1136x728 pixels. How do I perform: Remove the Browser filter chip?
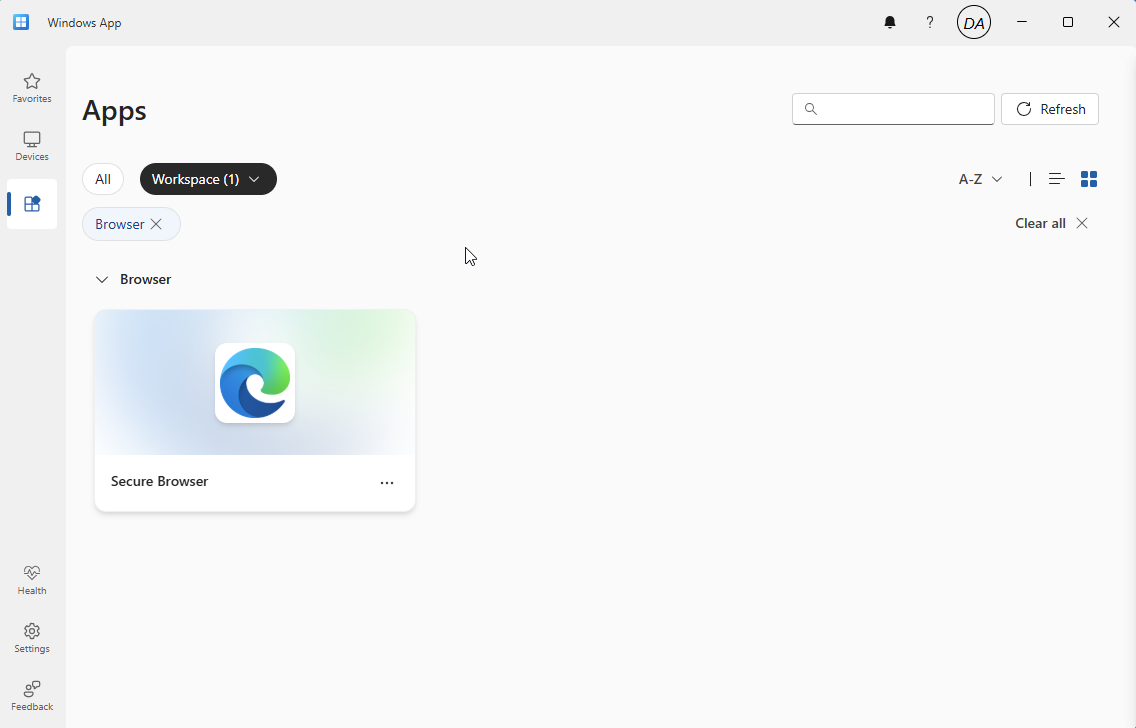click(156, 224)
